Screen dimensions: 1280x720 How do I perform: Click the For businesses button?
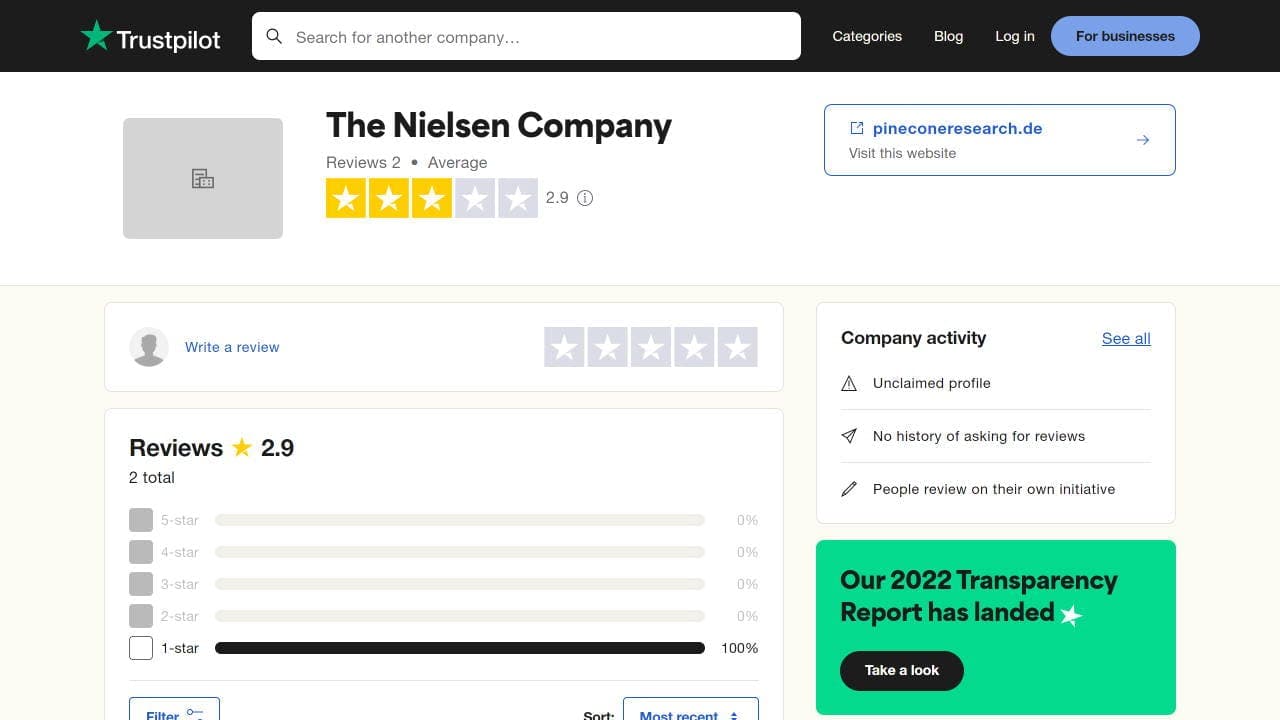tap(1125, 36)
